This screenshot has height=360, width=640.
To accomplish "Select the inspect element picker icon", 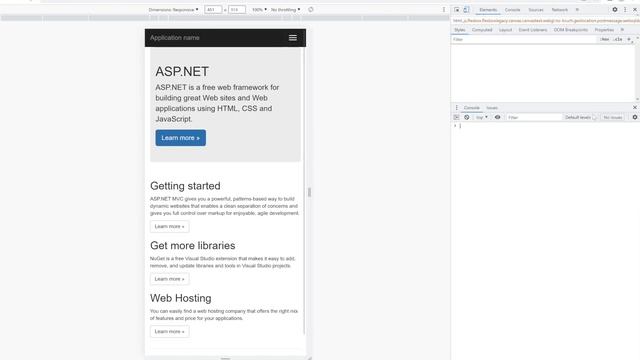I will 457,10.
